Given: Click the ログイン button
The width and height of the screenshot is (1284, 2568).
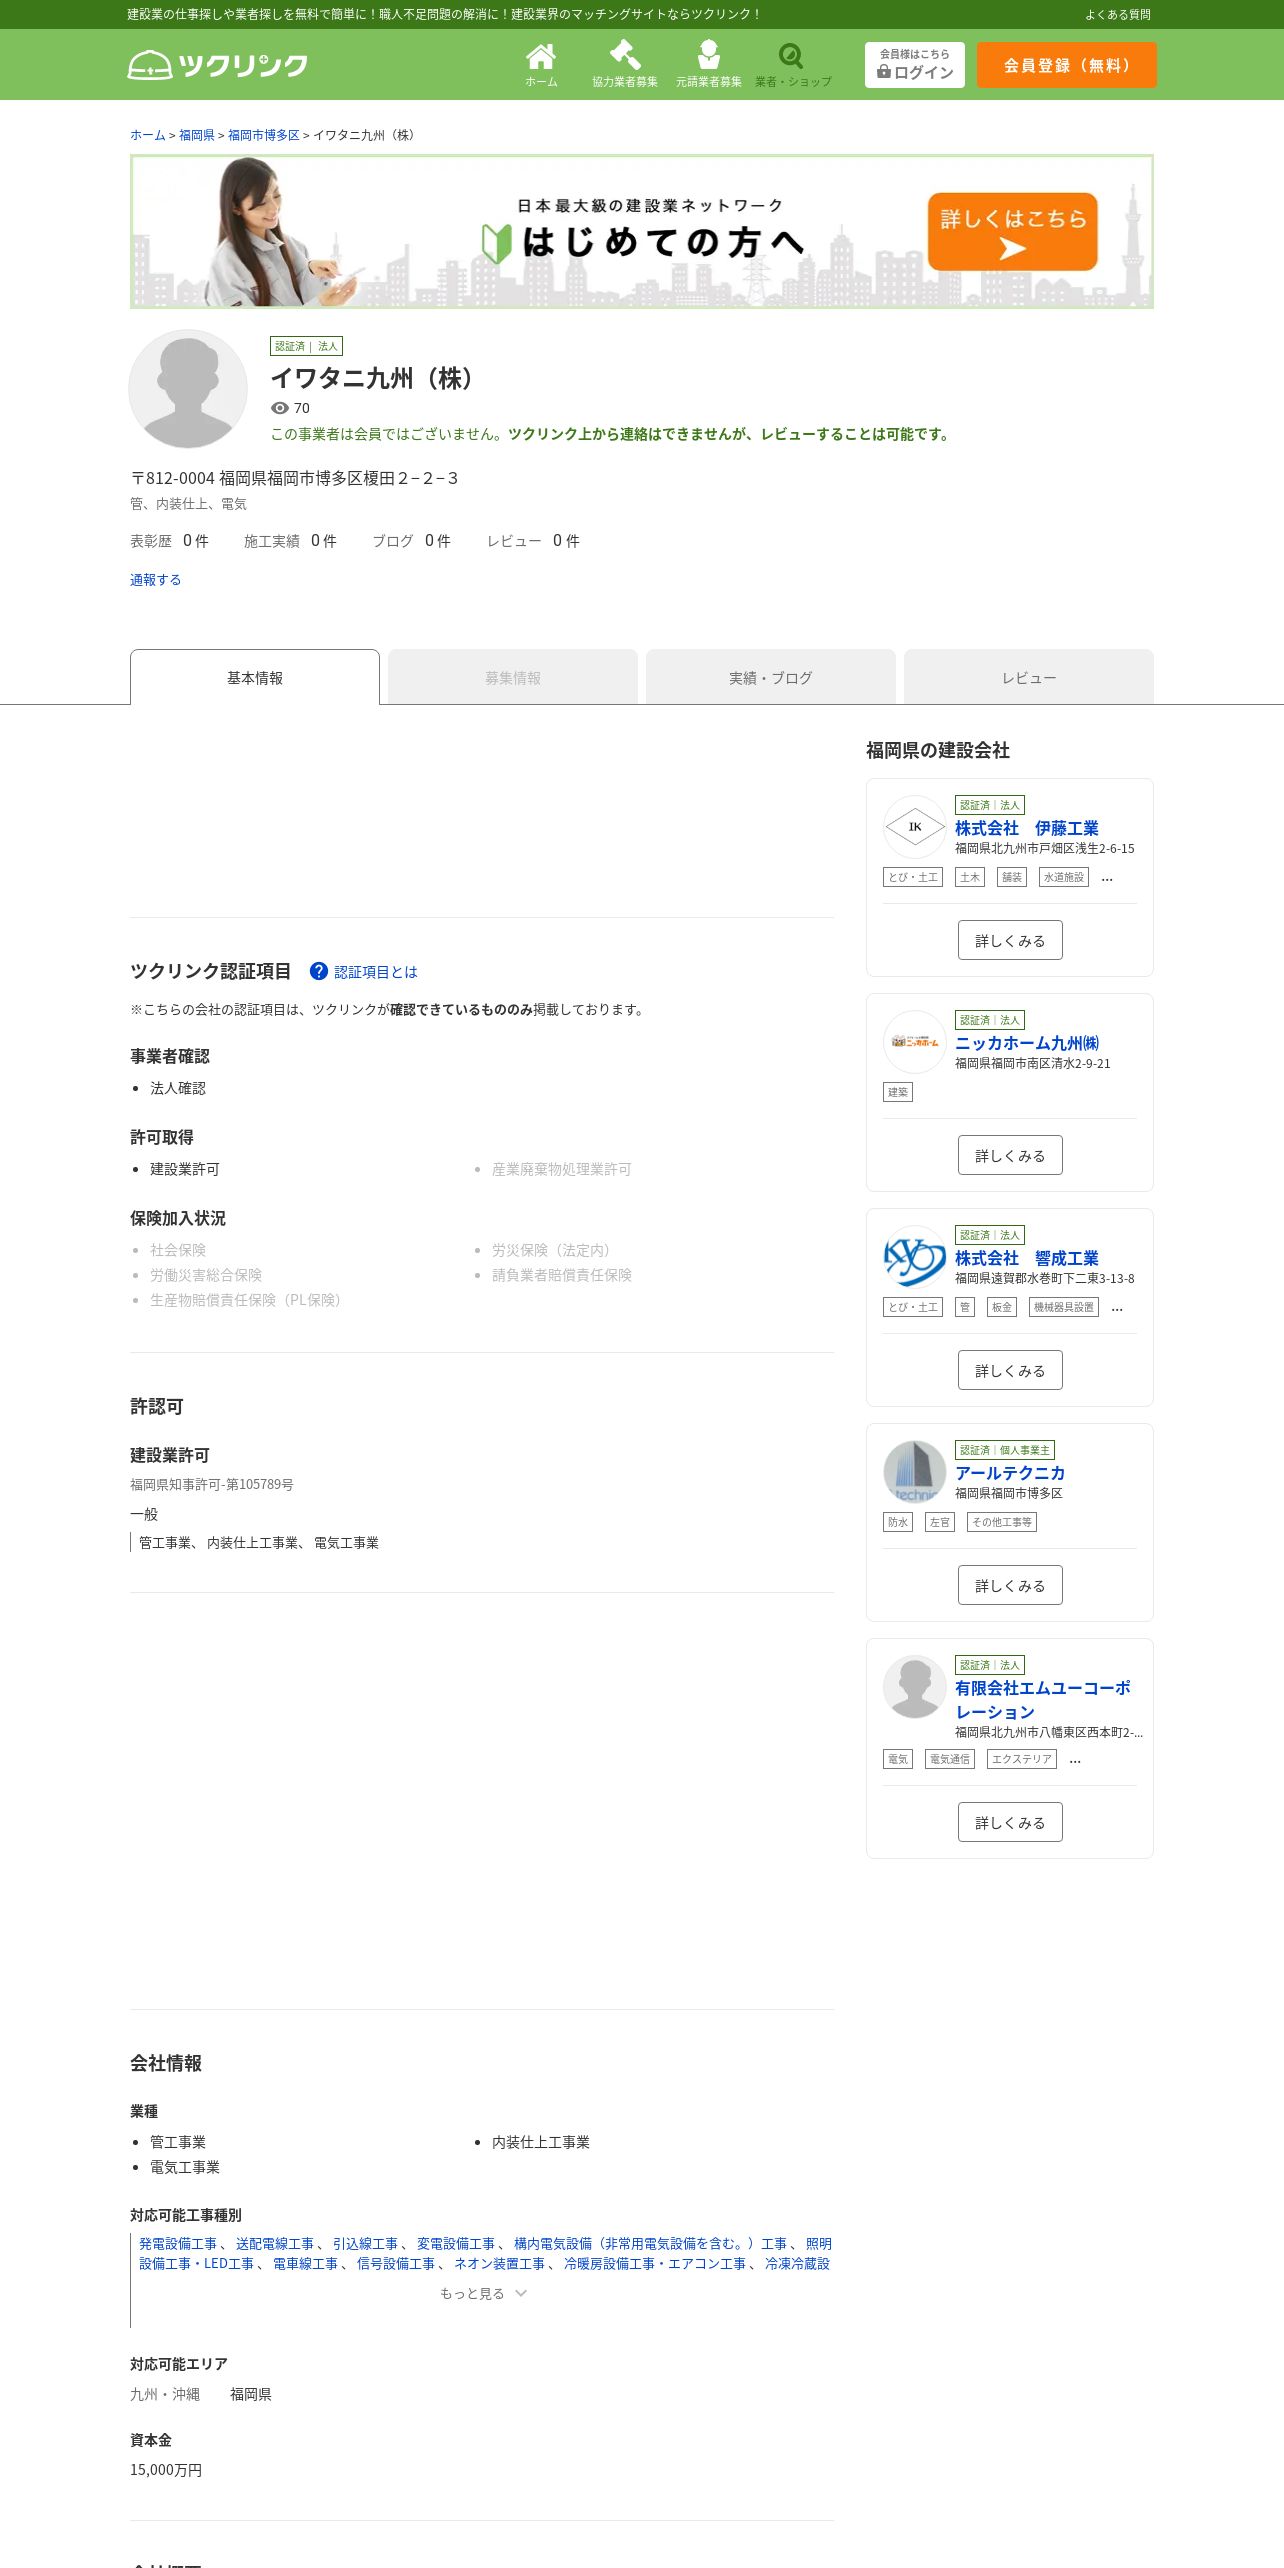Looking at the screenshot, I should pyautogui.click(x=915, y=65).
